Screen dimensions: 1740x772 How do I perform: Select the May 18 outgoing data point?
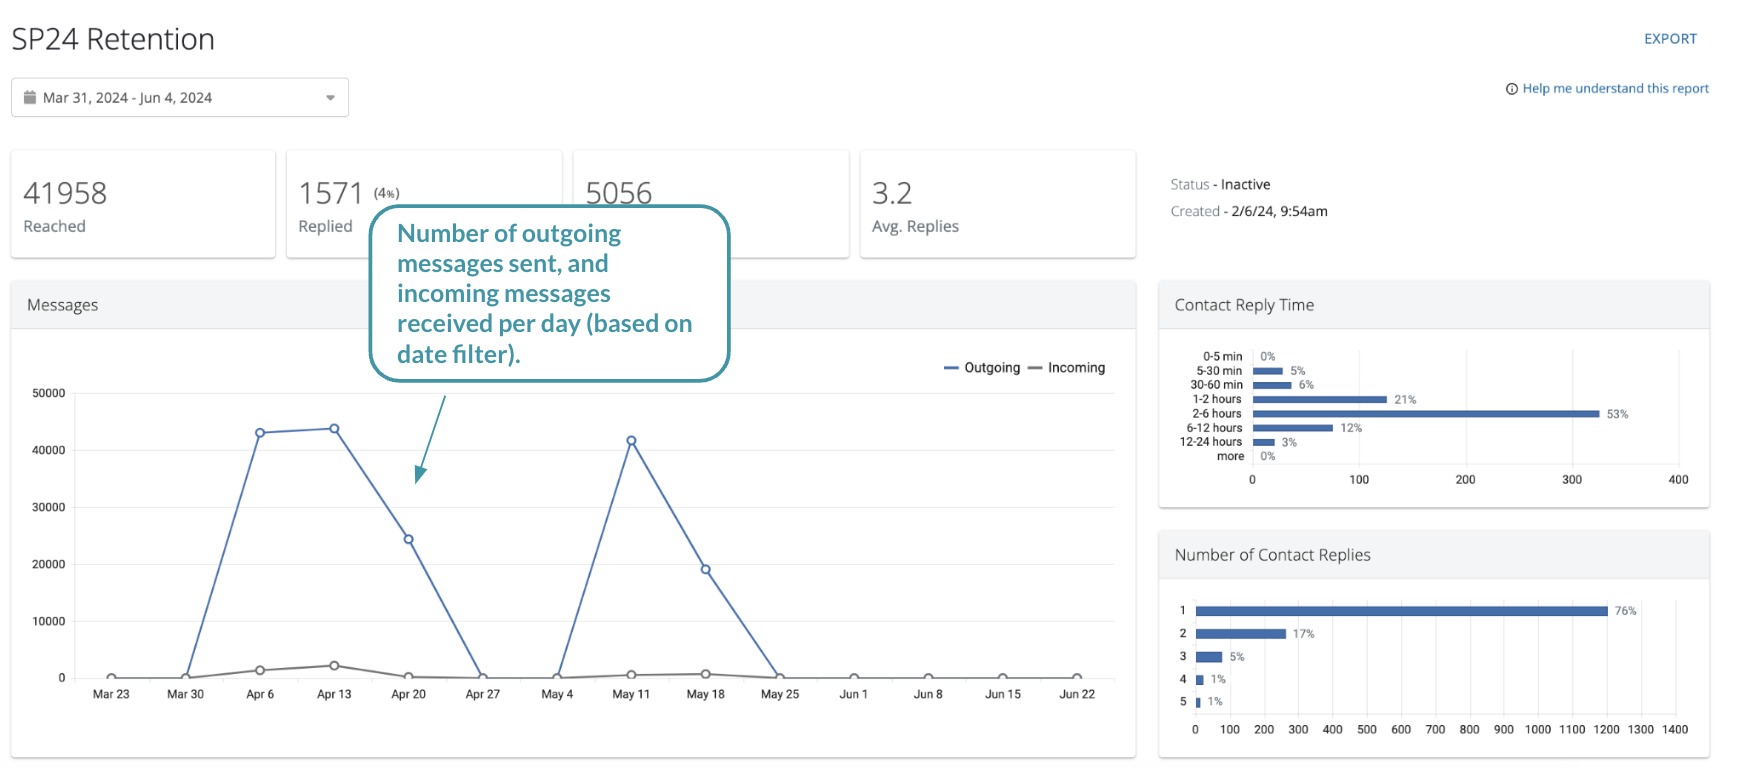[x=706, y=570]
